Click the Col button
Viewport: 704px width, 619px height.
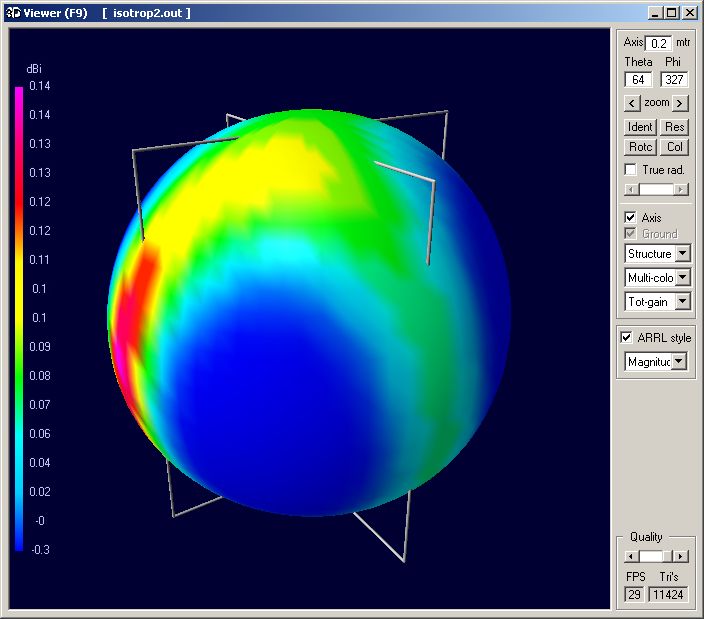coord(675,147)
